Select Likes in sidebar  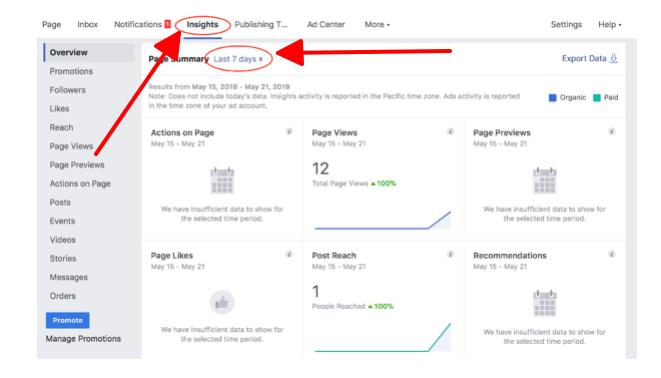coord(59,109)
